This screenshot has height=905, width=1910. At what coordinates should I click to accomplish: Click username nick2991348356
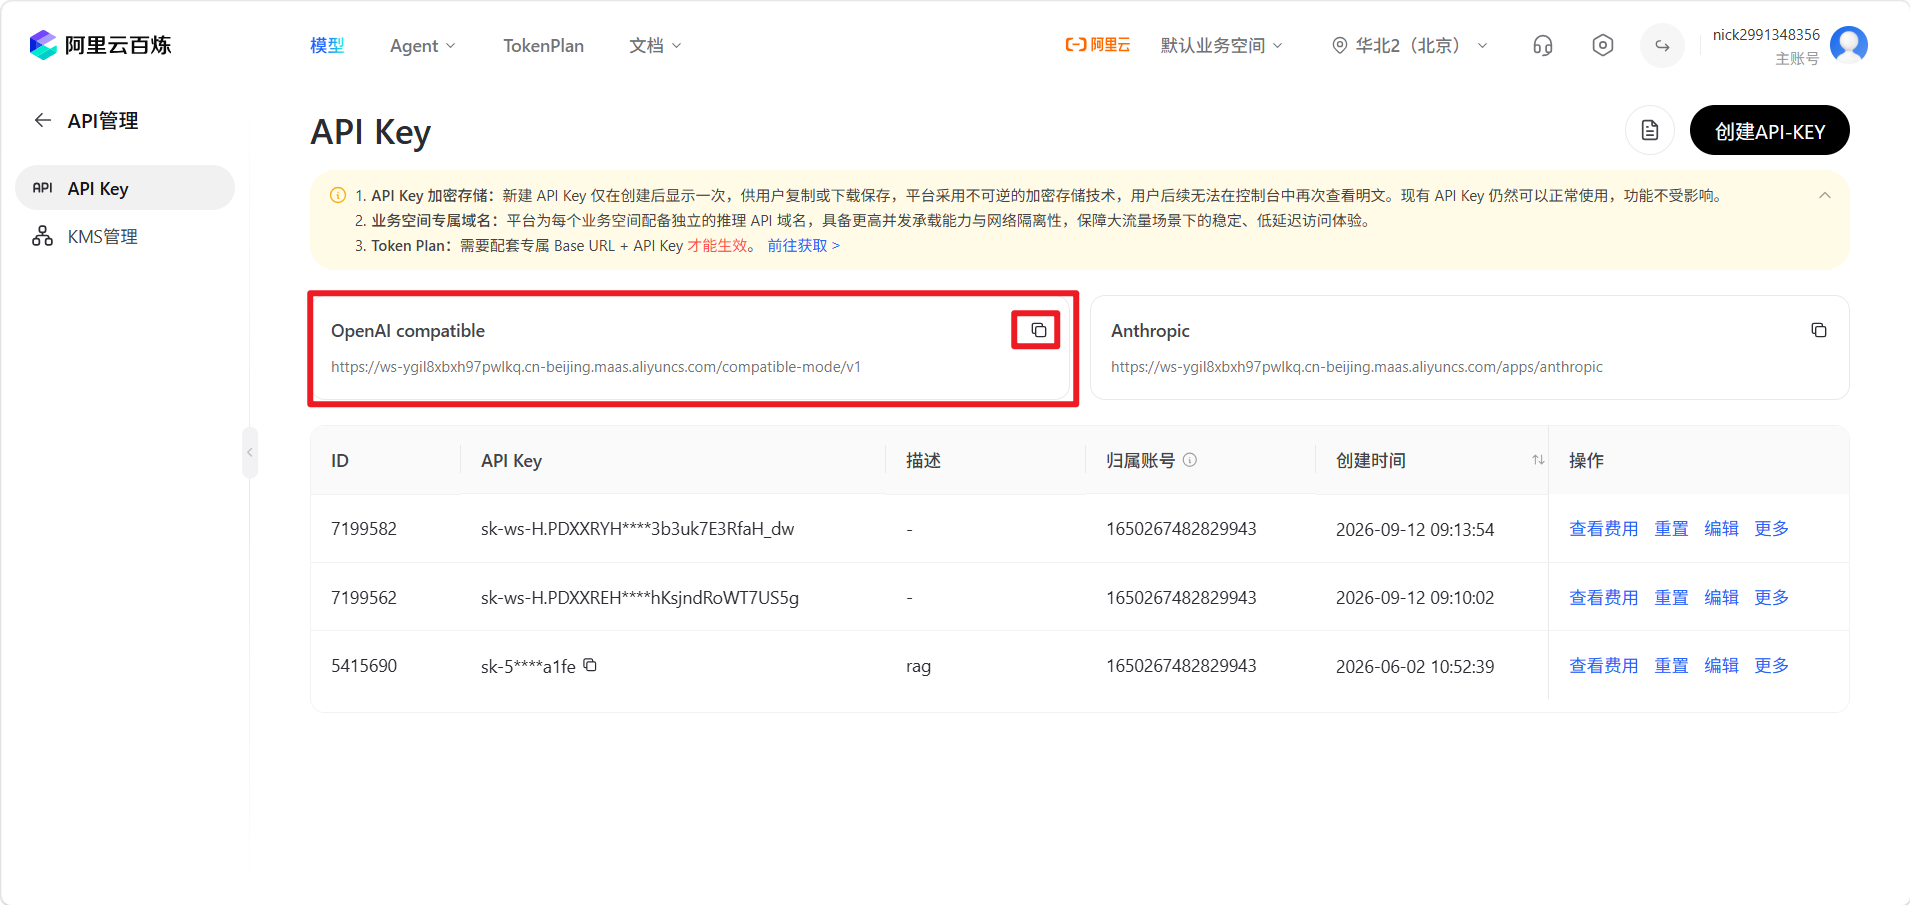tap(1766, 35)
